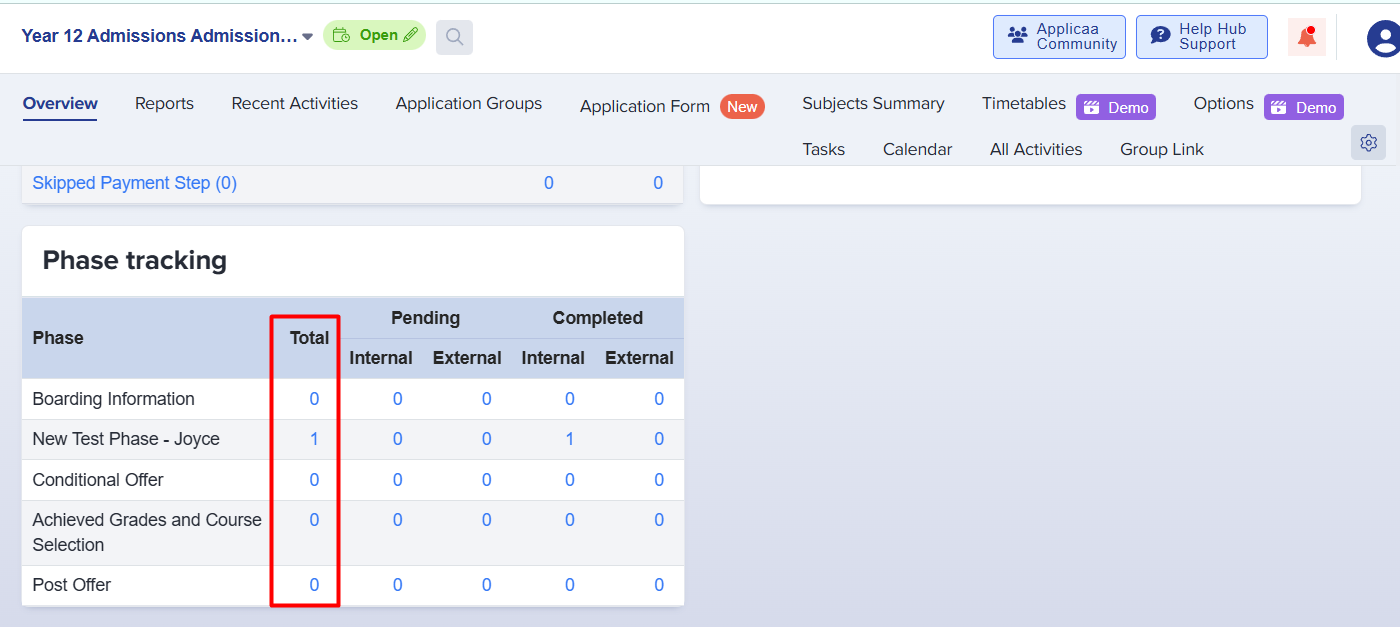Open the notifications bell icon

click(x=1306, y=37)
